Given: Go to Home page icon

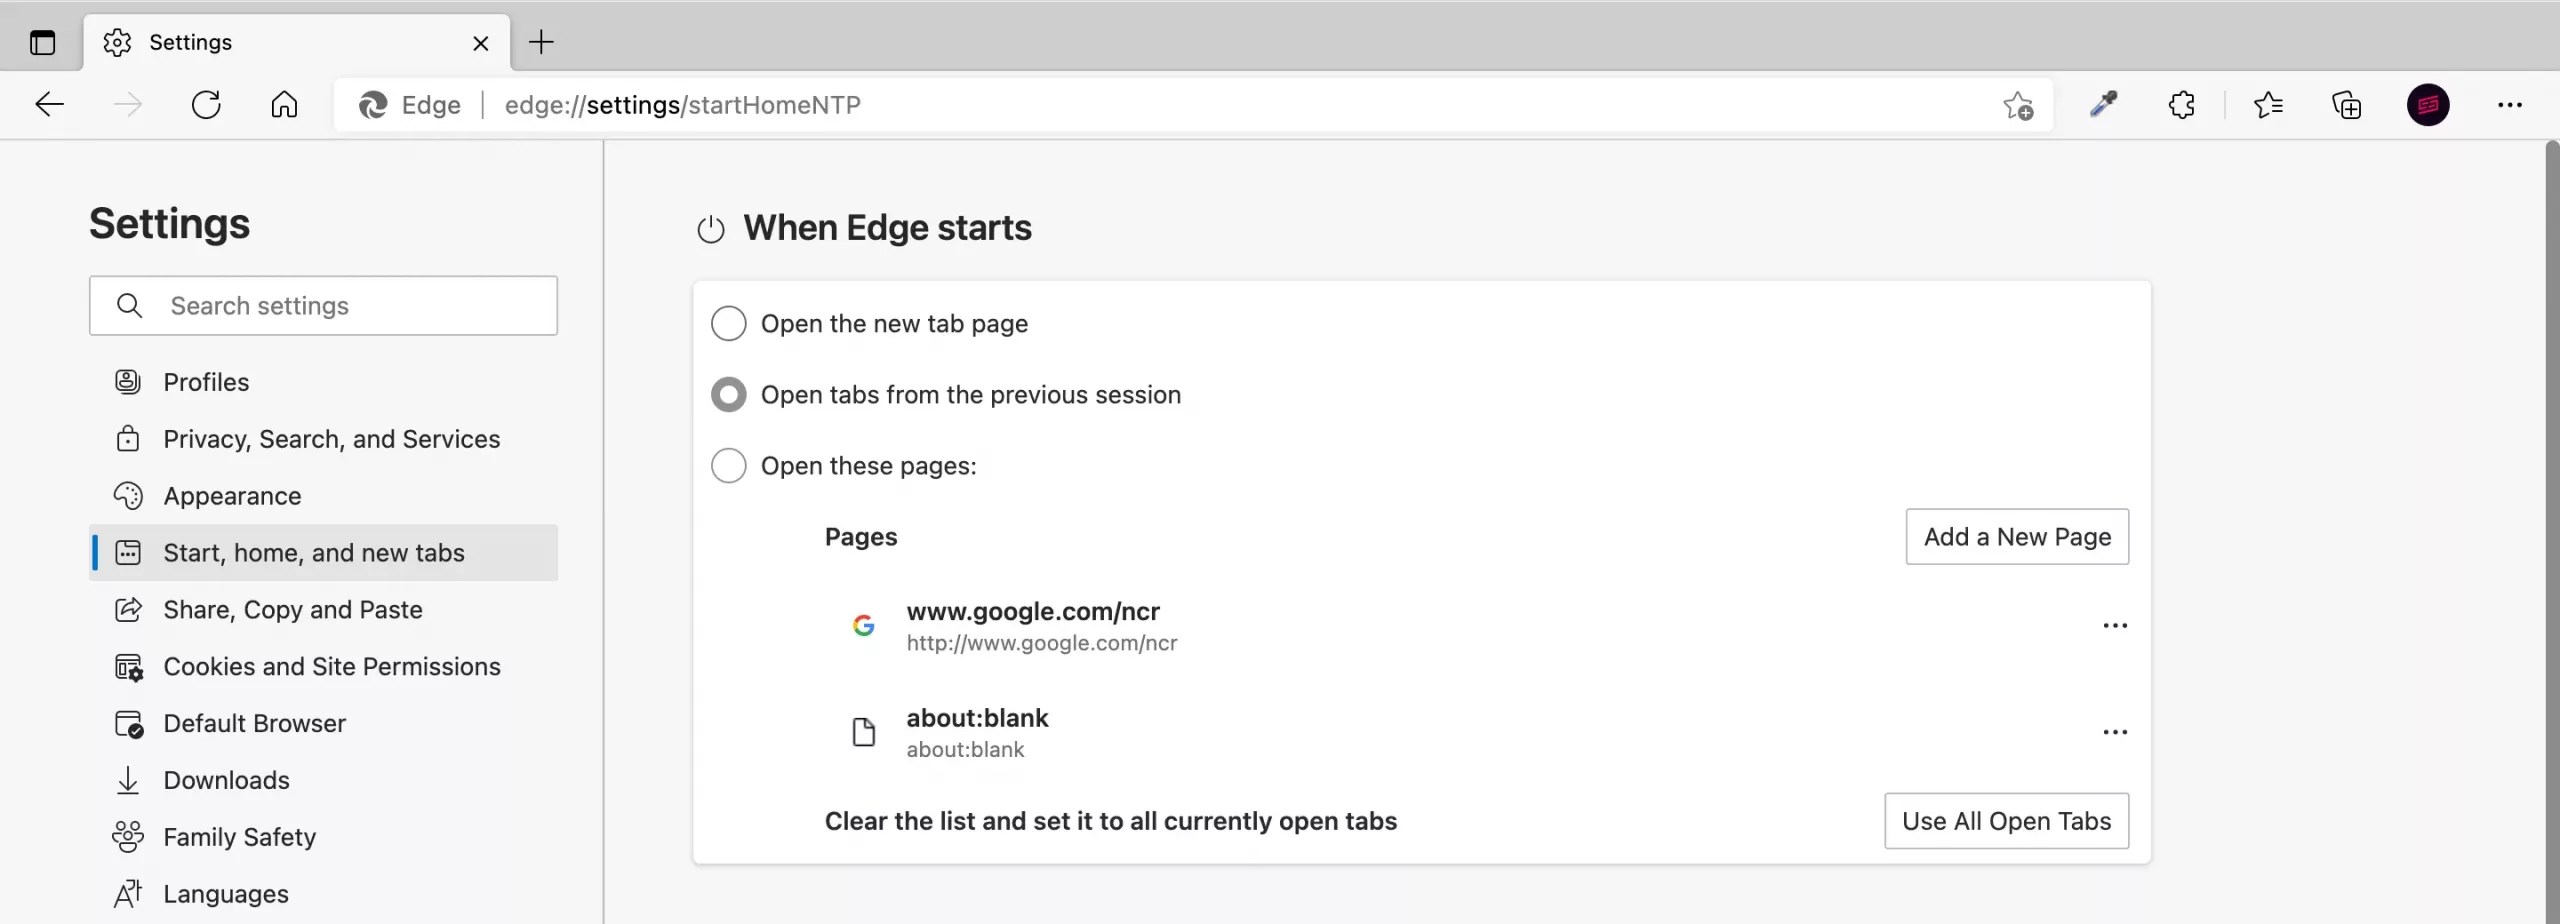Looking at the screenshot, I should (284, 105).
